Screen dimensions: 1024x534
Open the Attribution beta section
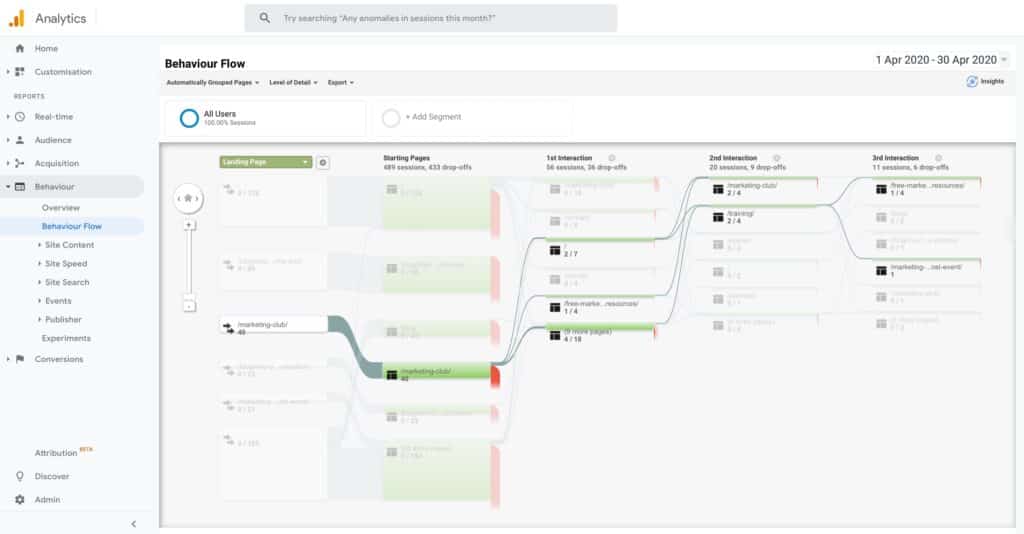tap(63, 452)
